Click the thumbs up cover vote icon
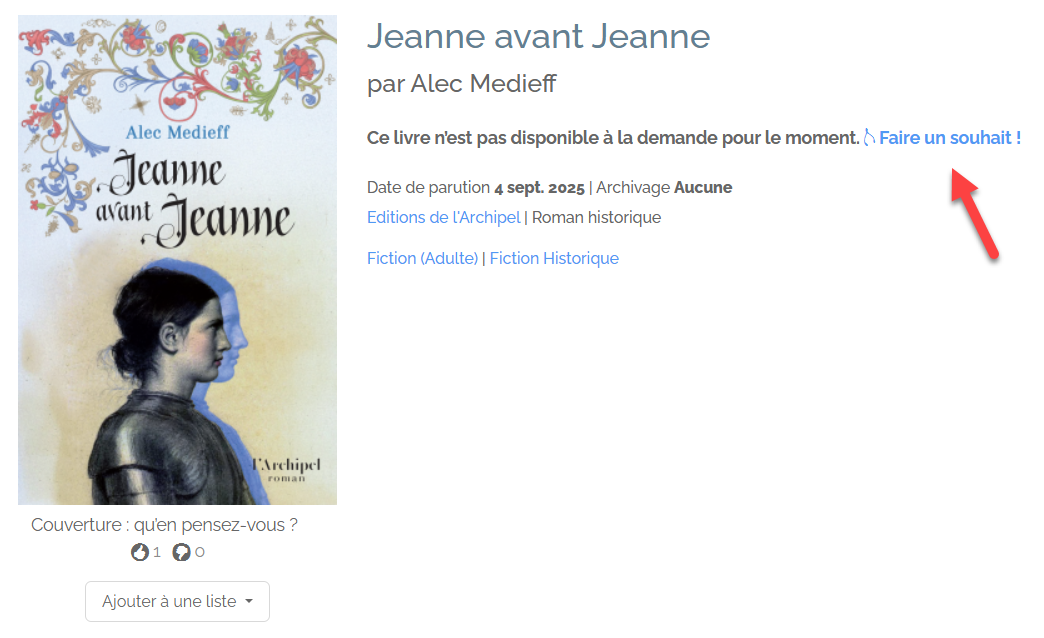Viewport: 1044px width, 638px height. pyautogui.click(x=140, y=552)
